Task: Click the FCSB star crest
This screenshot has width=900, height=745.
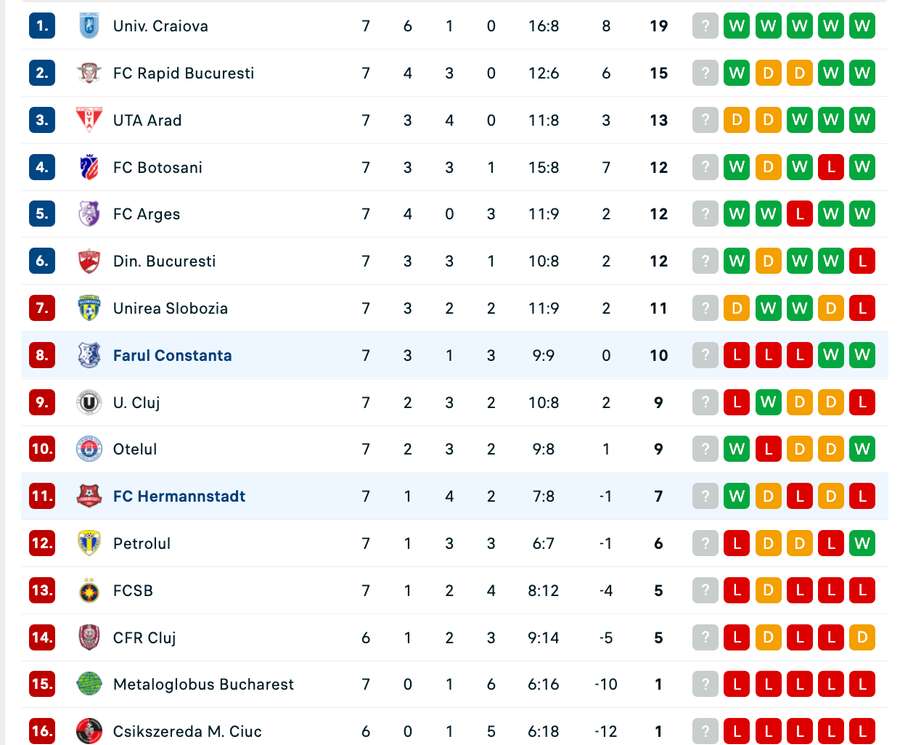Action: (x=89, y=590)
